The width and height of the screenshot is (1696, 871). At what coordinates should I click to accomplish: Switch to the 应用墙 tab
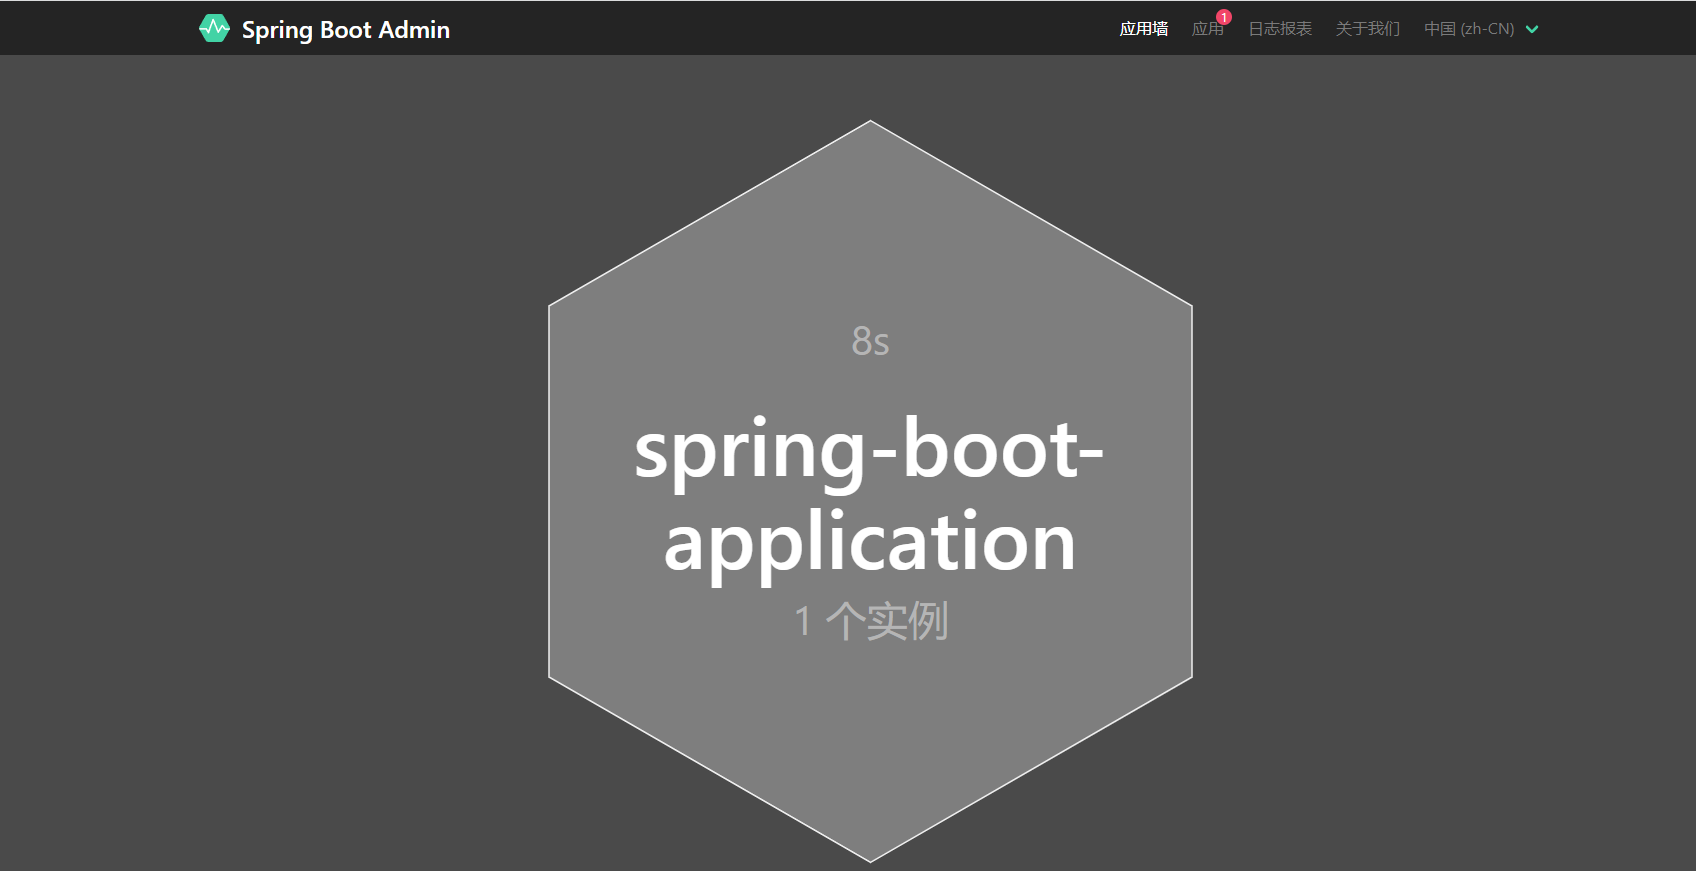coord(1144,29)
